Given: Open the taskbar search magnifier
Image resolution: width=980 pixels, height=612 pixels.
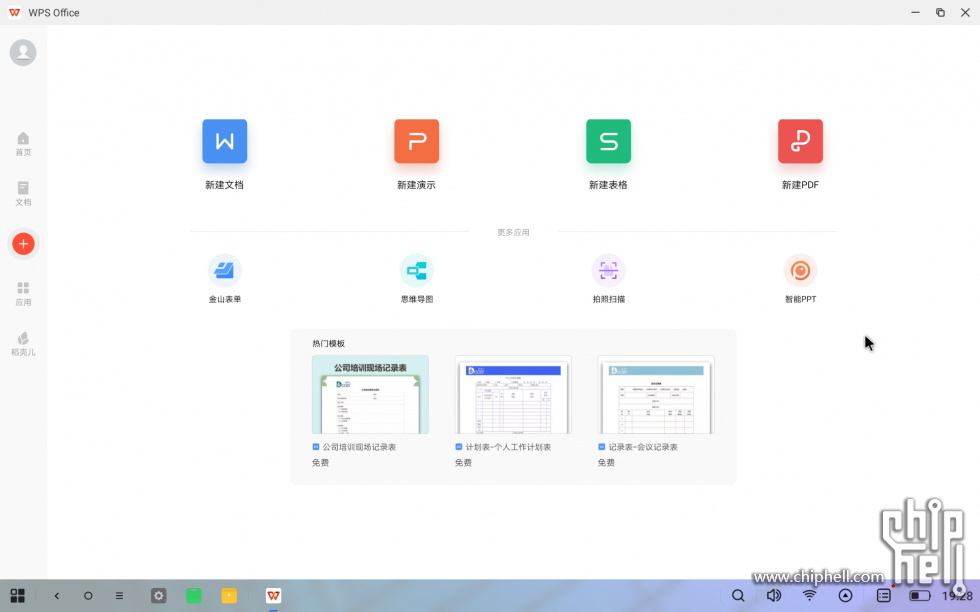Looking at the screenshot, I should point(738,596).
